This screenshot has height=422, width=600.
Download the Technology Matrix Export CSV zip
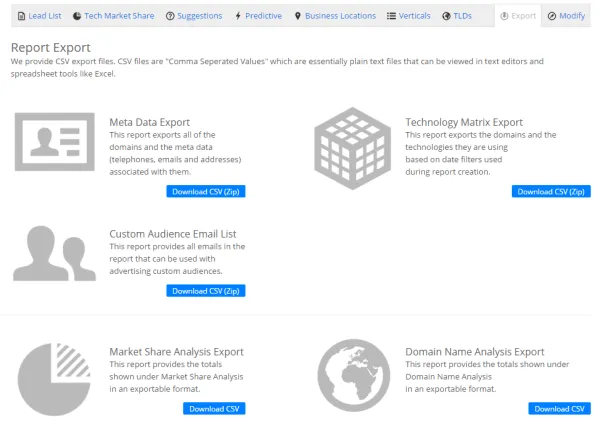pos(551,191)
